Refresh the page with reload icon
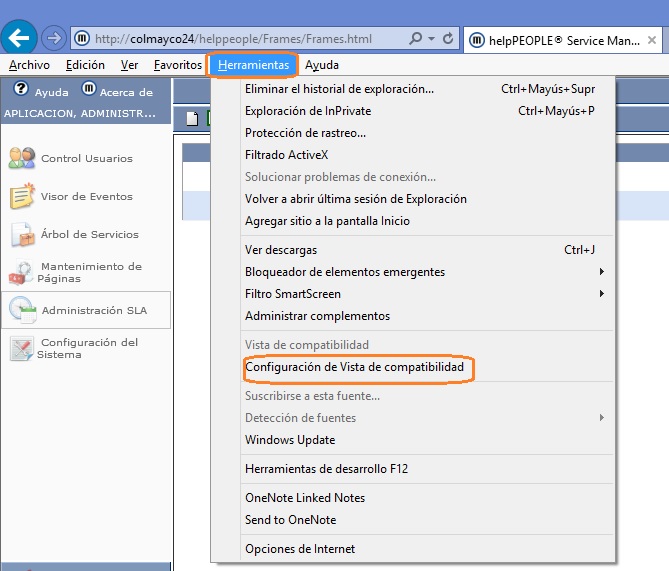 coord(448,39)
